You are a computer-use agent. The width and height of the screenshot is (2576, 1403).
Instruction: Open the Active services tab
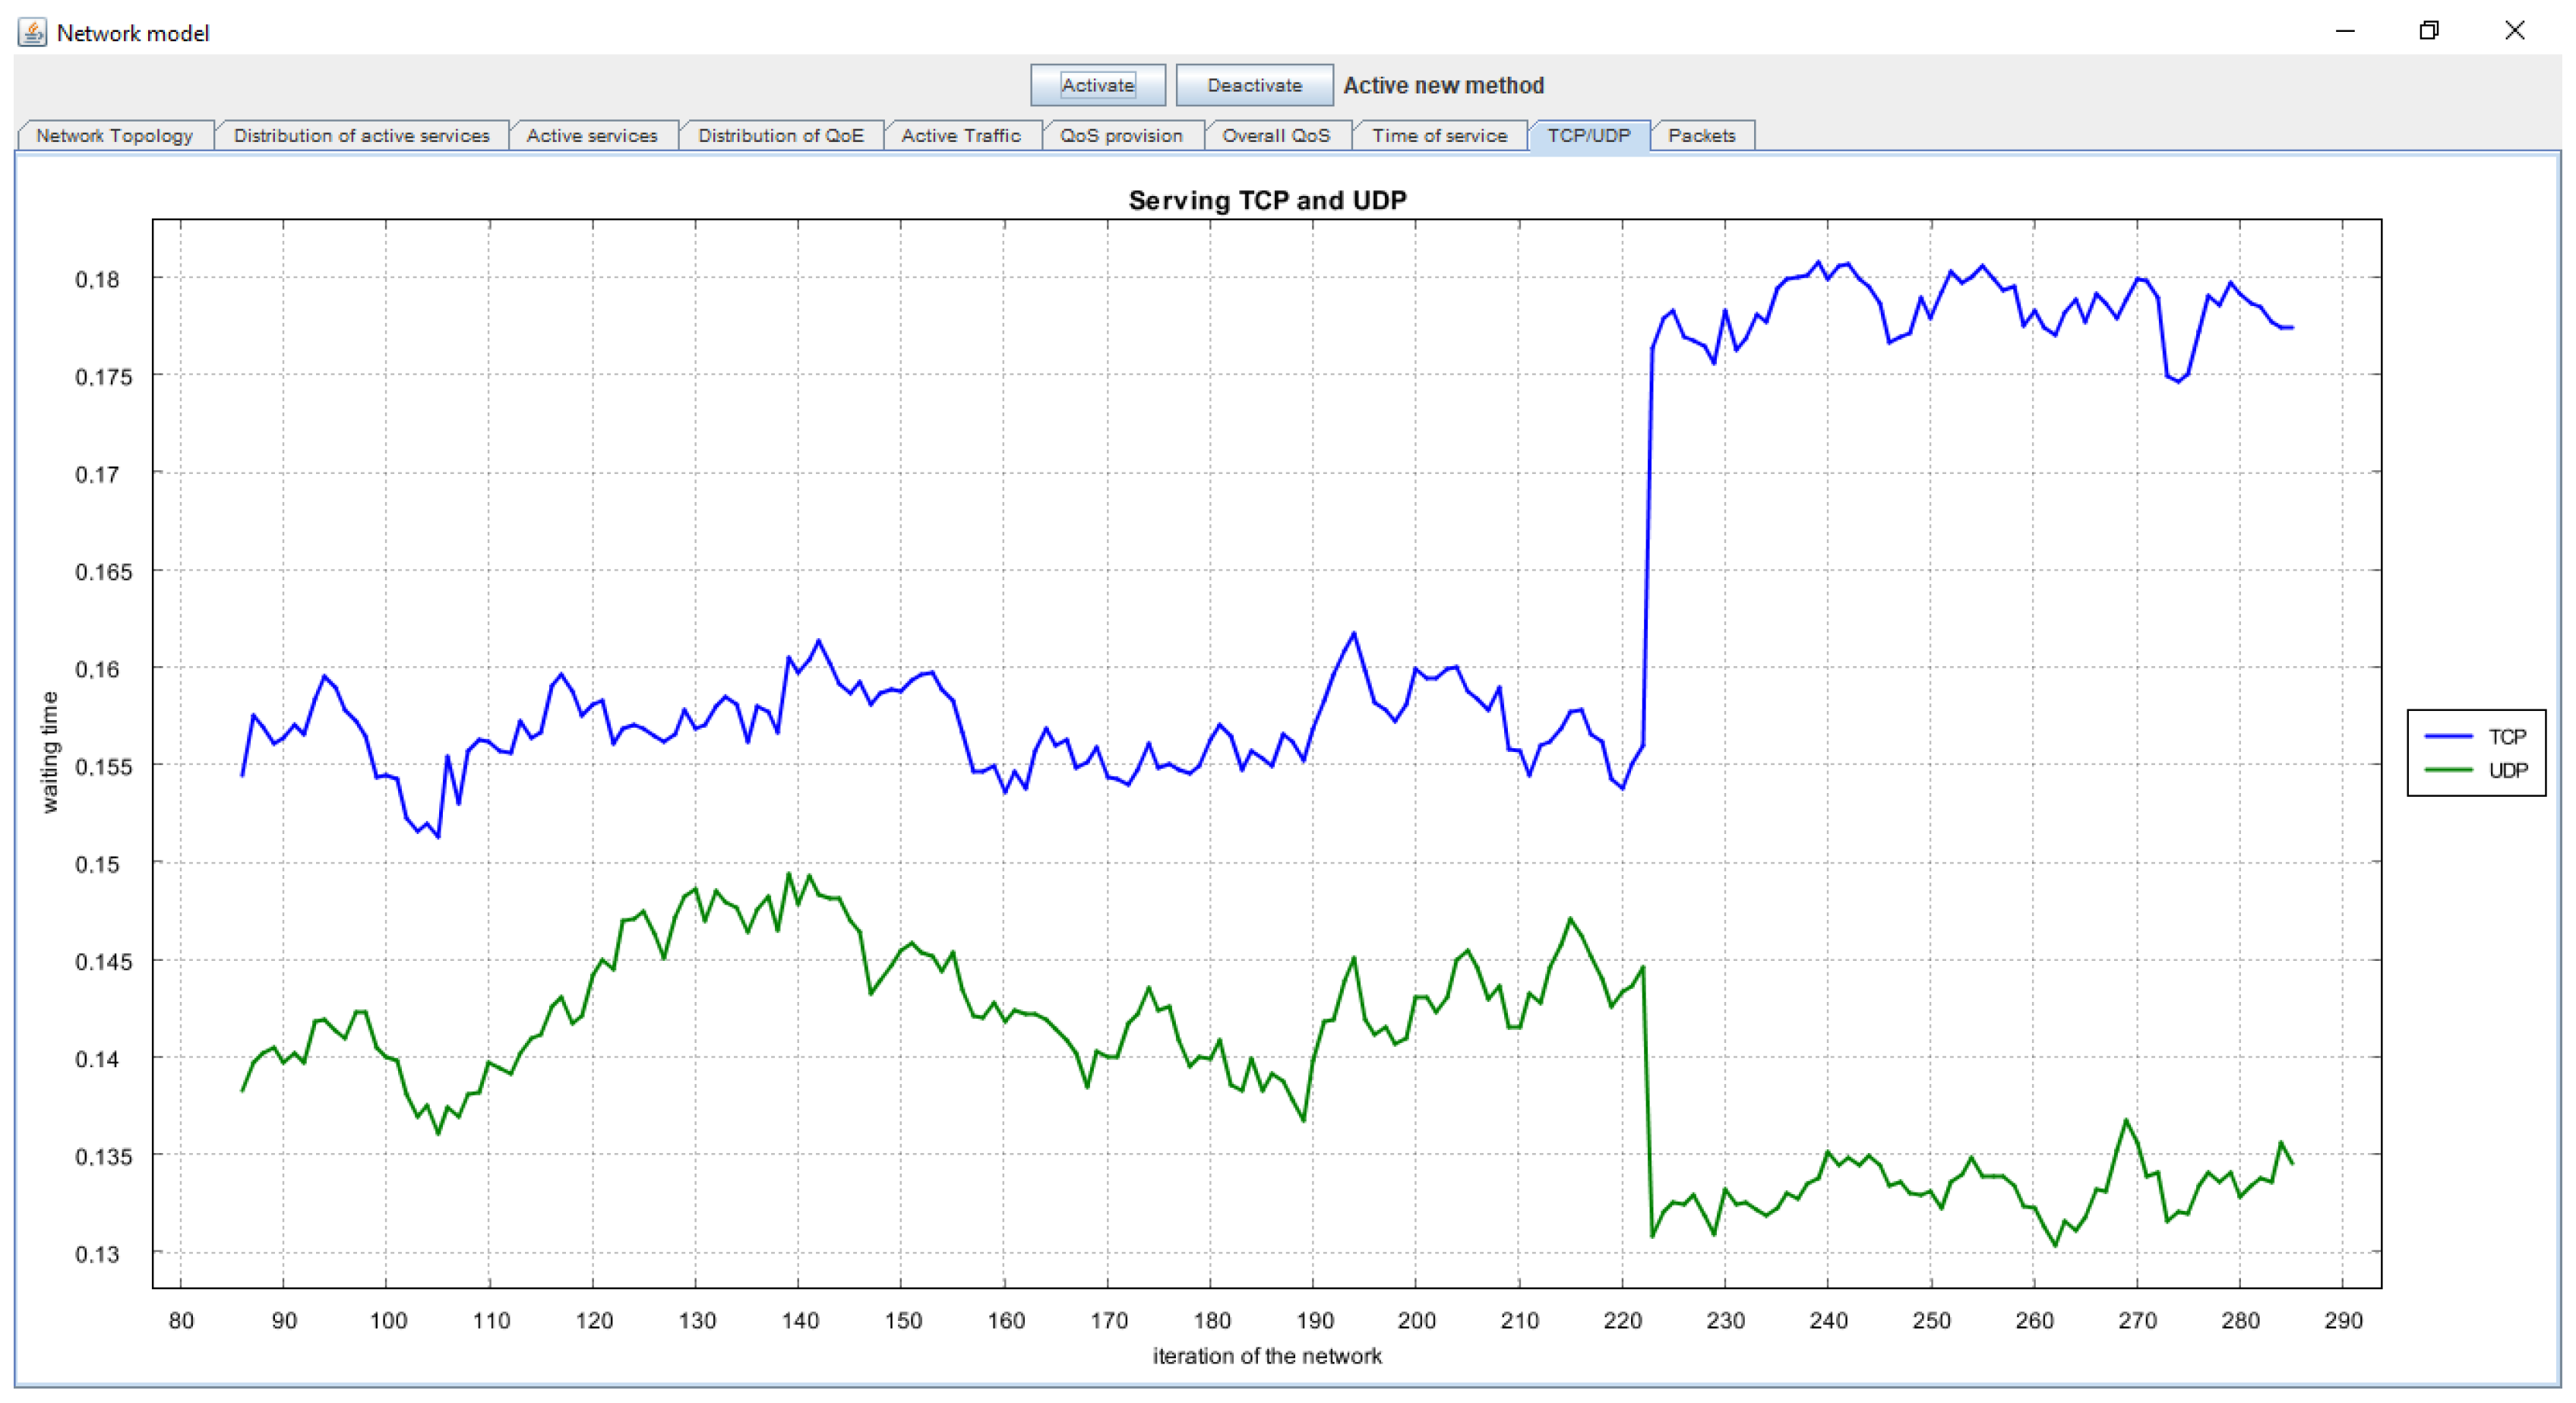click(x=592, y=136)
